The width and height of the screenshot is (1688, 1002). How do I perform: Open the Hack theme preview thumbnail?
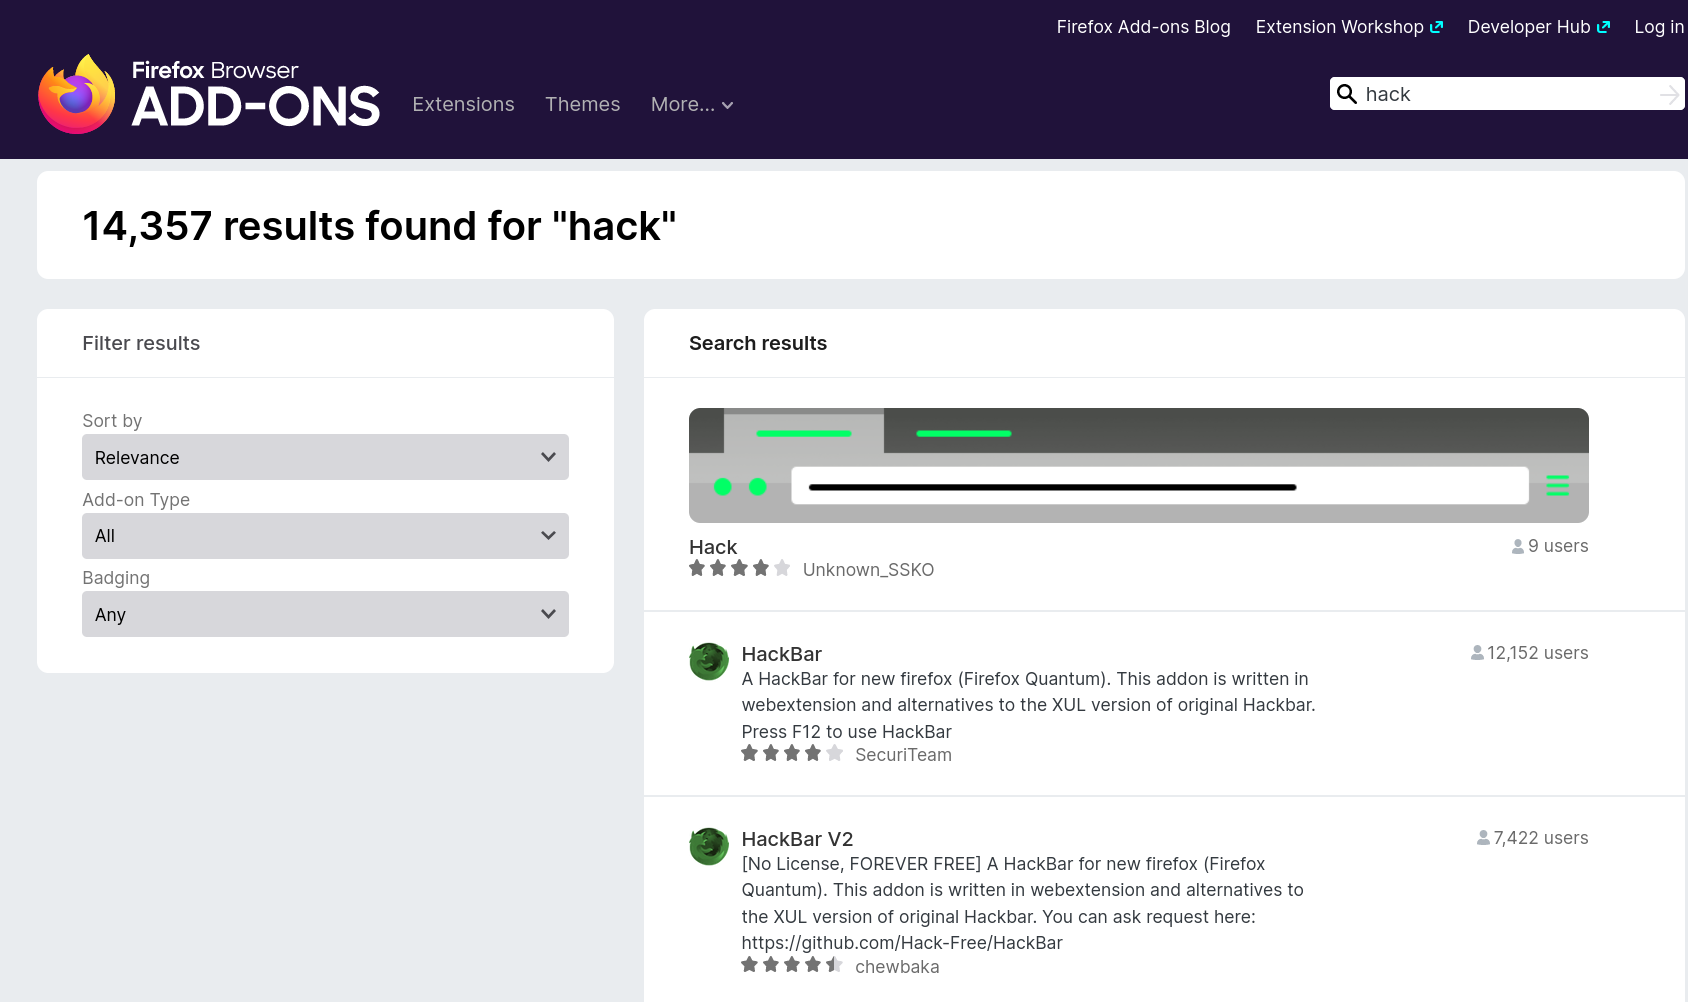click(1138, 465)
